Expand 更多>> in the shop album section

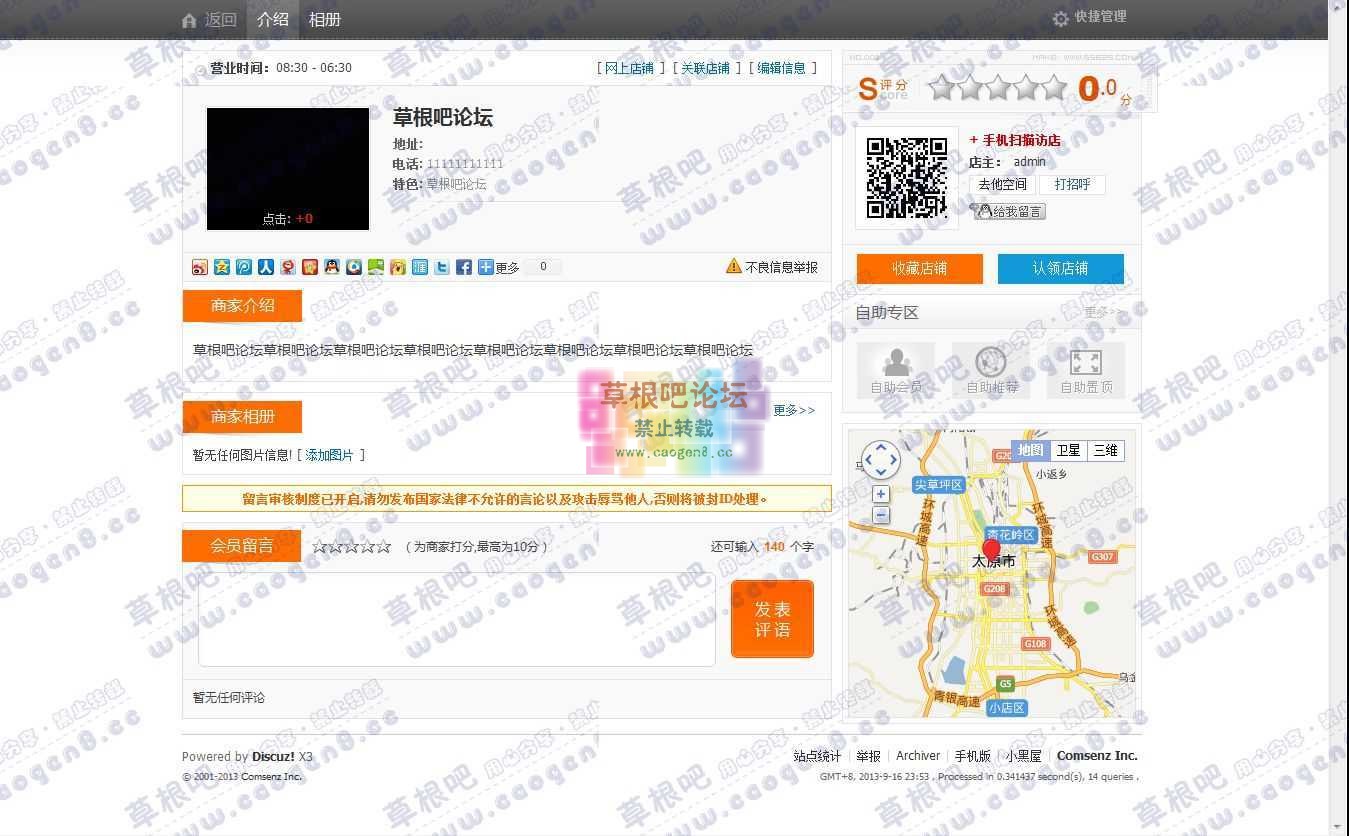[793, 410]
